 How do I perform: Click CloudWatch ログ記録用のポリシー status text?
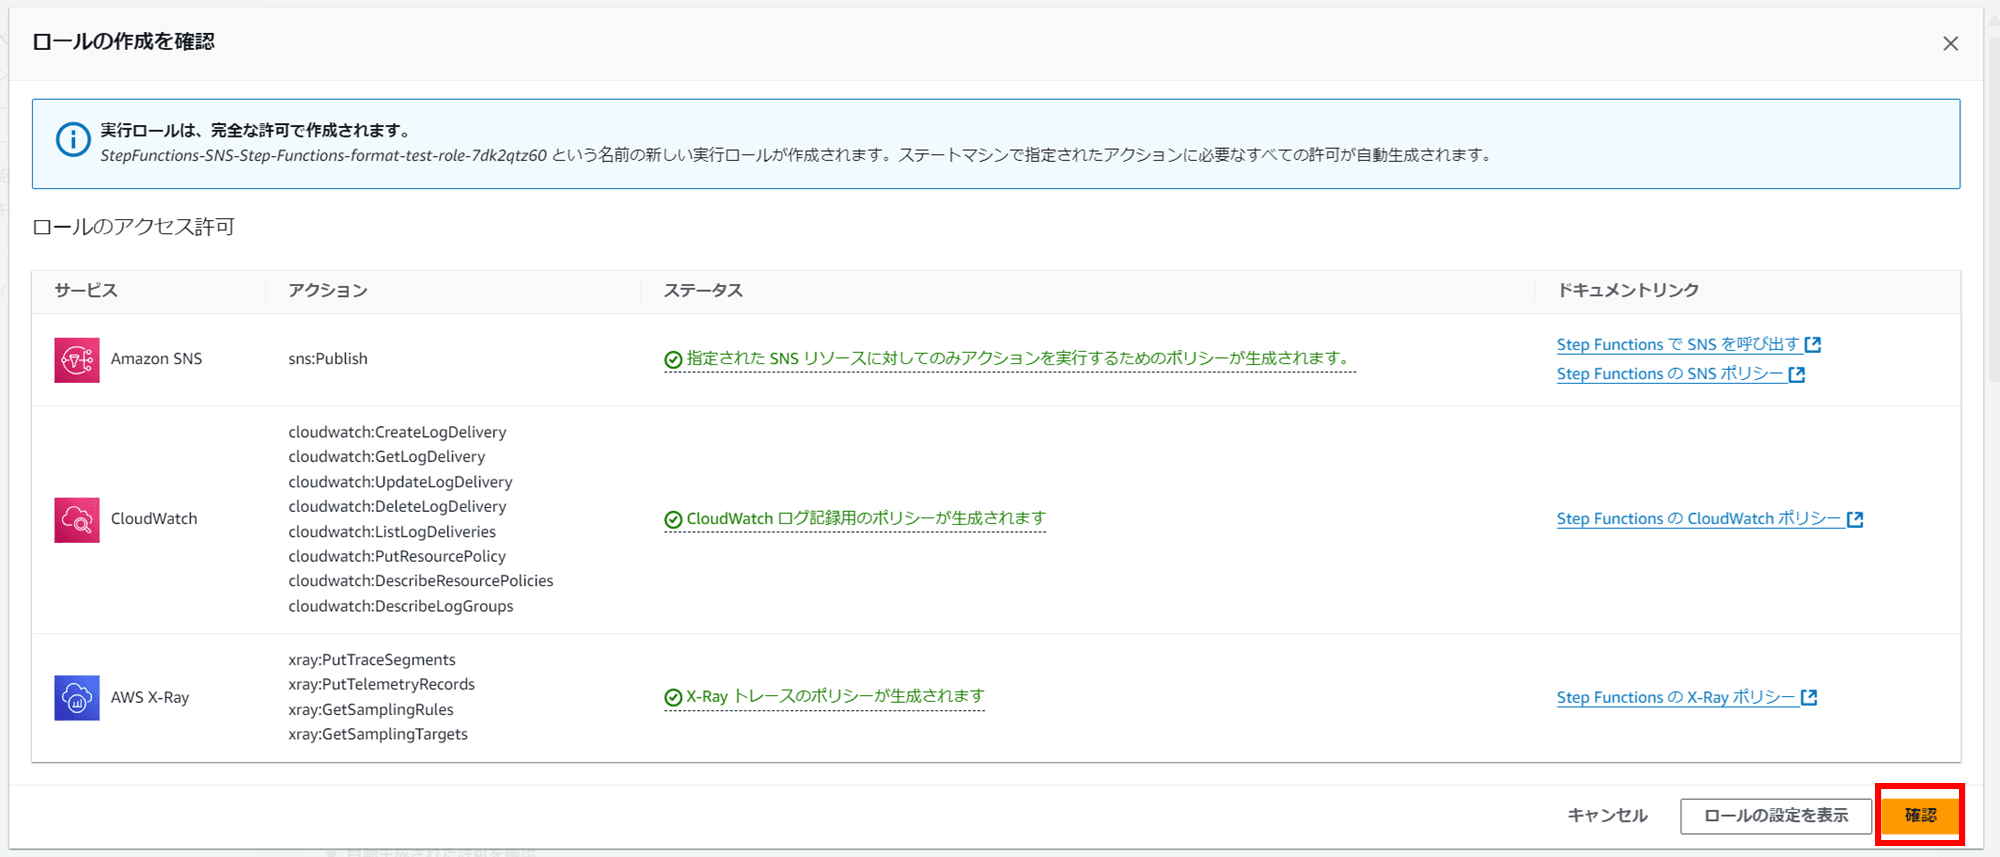point(866,519)
